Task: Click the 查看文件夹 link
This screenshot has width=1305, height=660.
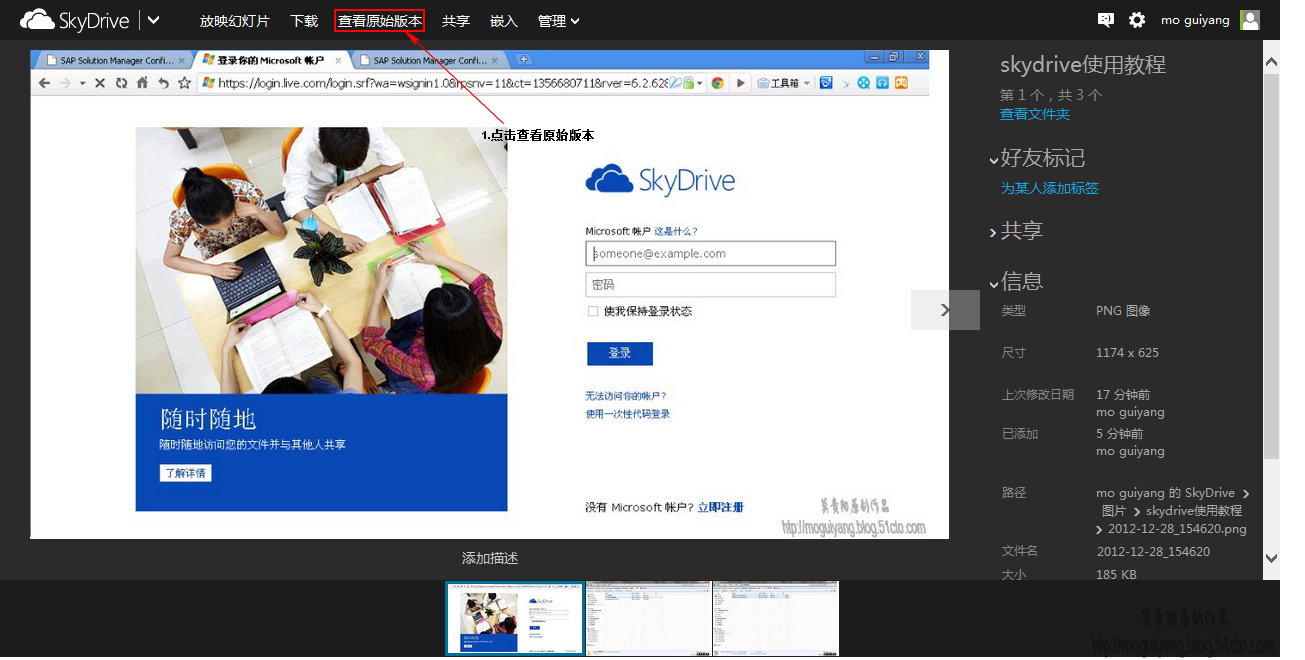Action: pyautogui.click(x=1035, y=114)
